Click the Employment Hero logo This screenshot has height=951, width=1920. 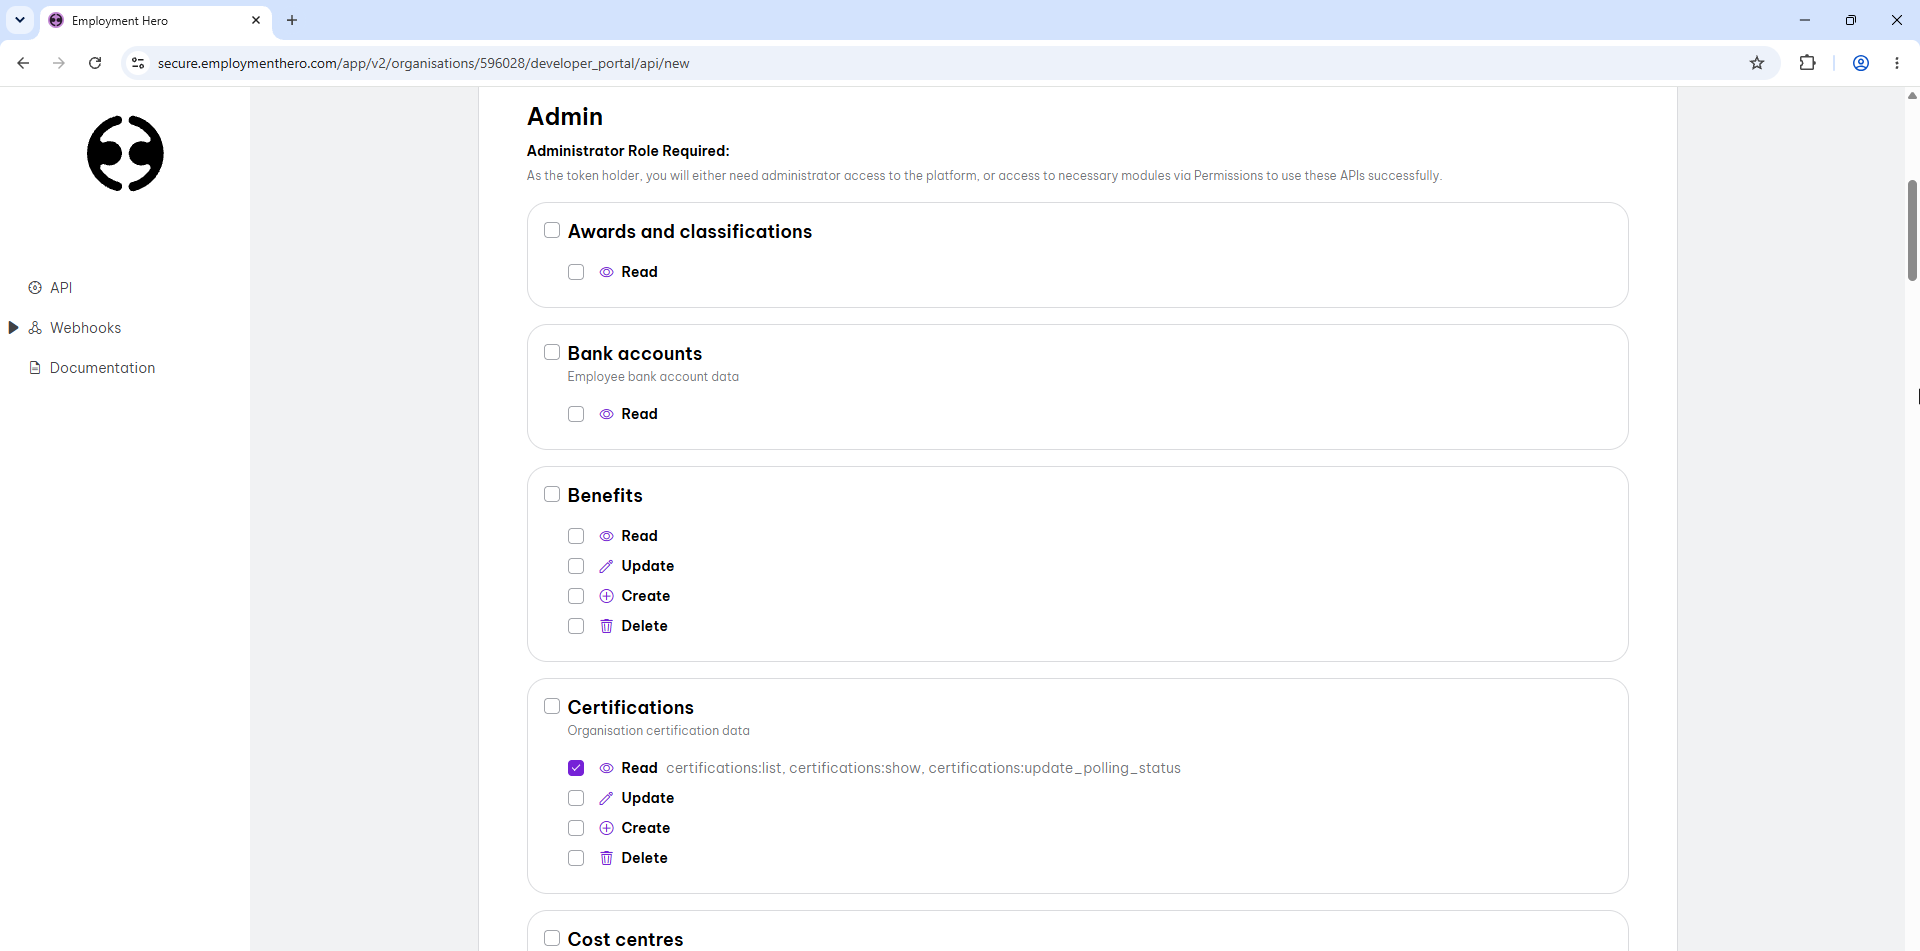pyautogui.click(x=125, y=153)
